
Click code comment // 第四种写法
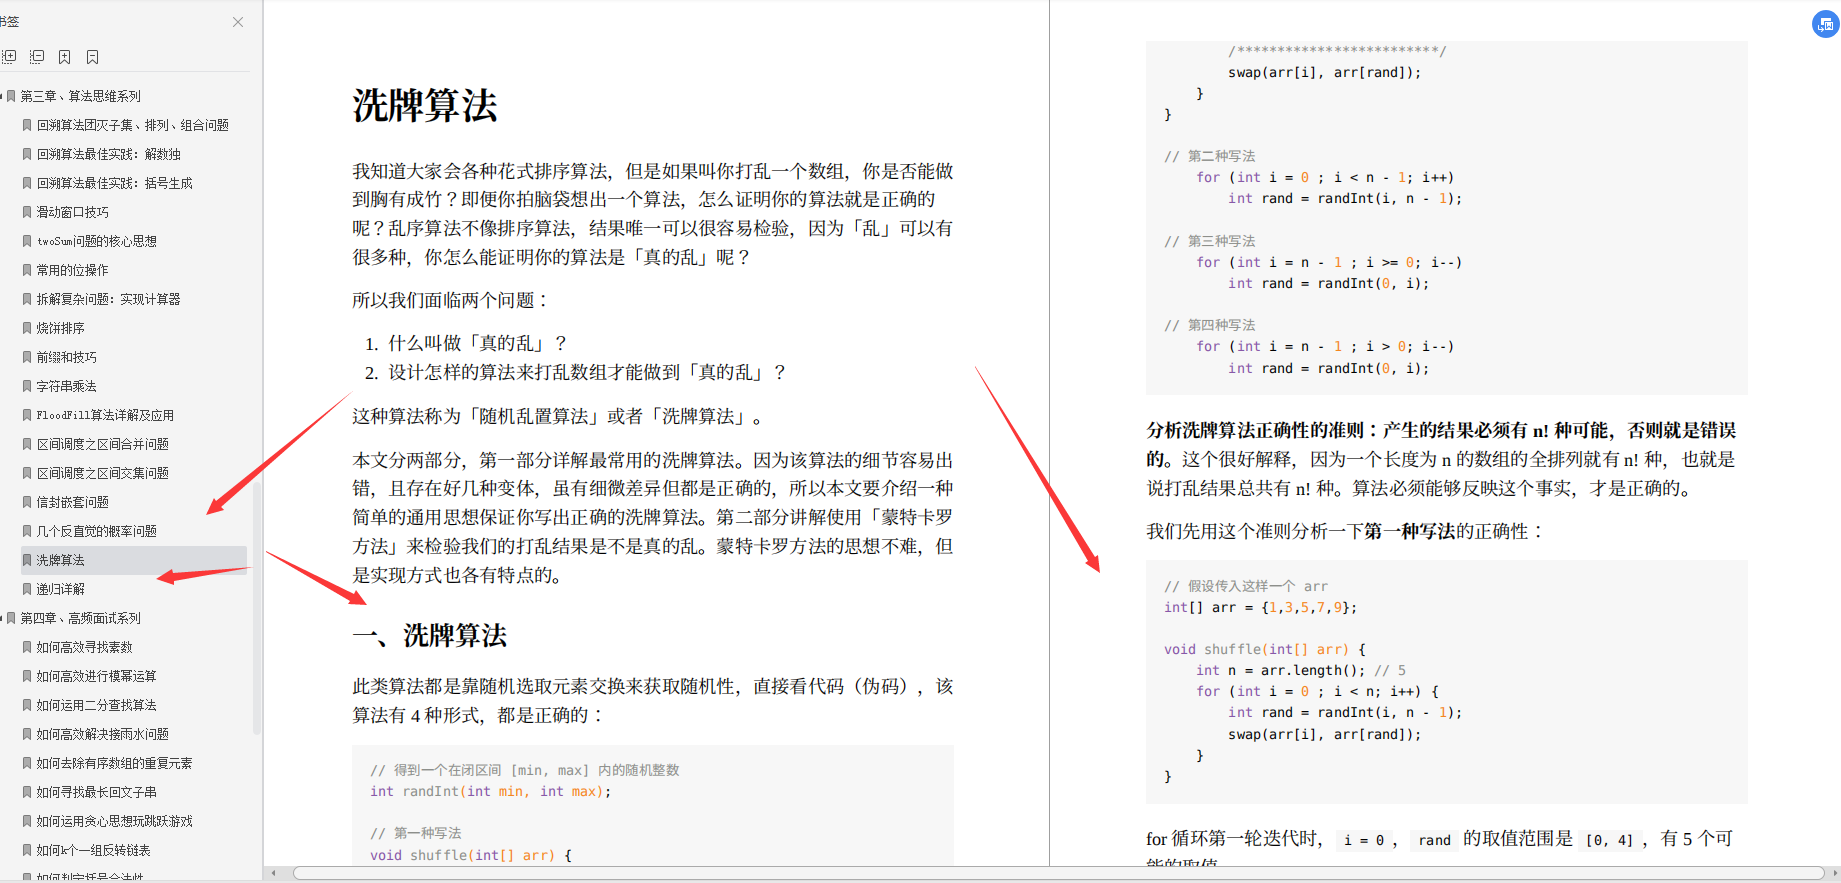pos(1210,325)
